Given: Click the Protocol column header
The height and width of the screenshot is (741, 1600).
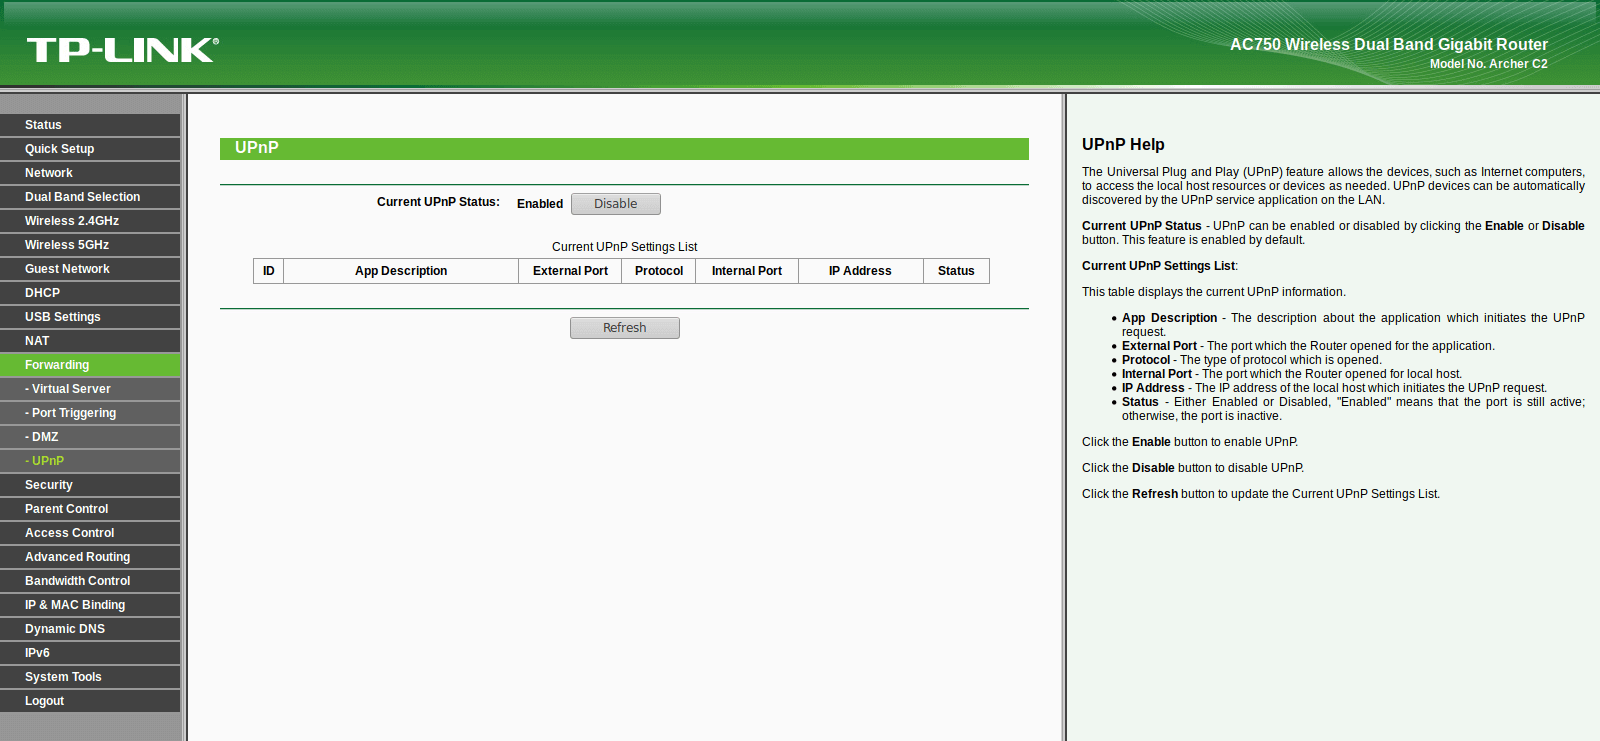Looking at the screenshot, I should pos(659,271).
